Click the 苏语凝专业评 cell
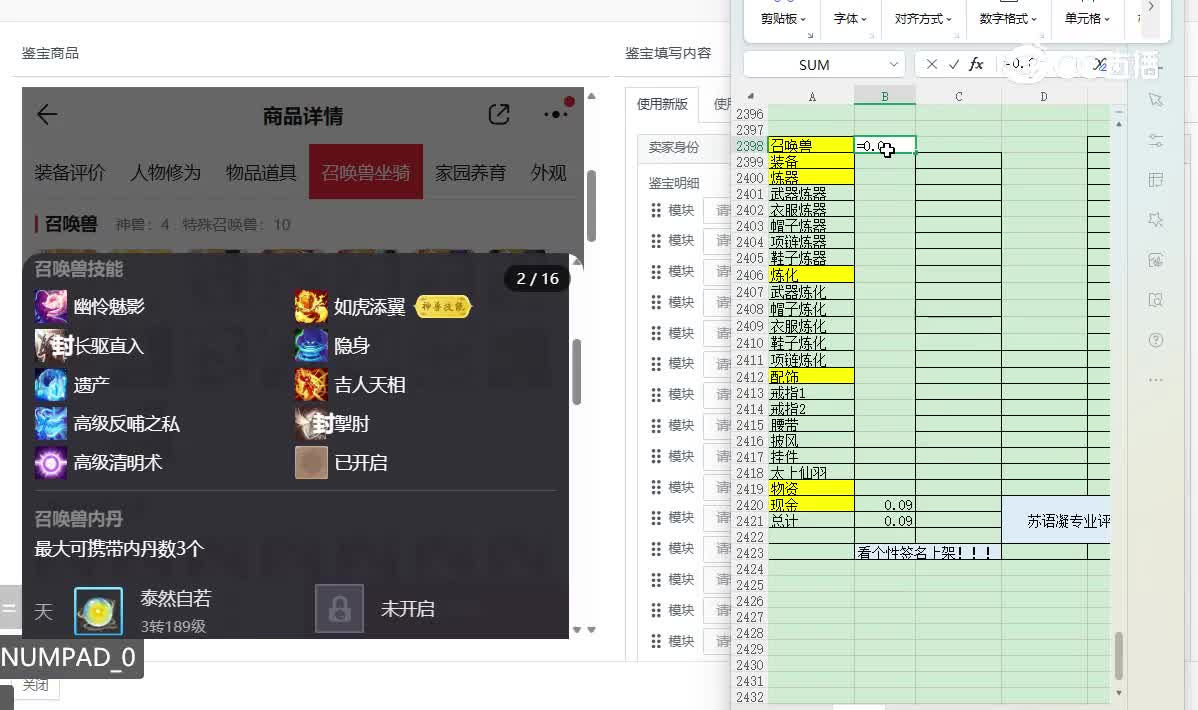 1056,520
